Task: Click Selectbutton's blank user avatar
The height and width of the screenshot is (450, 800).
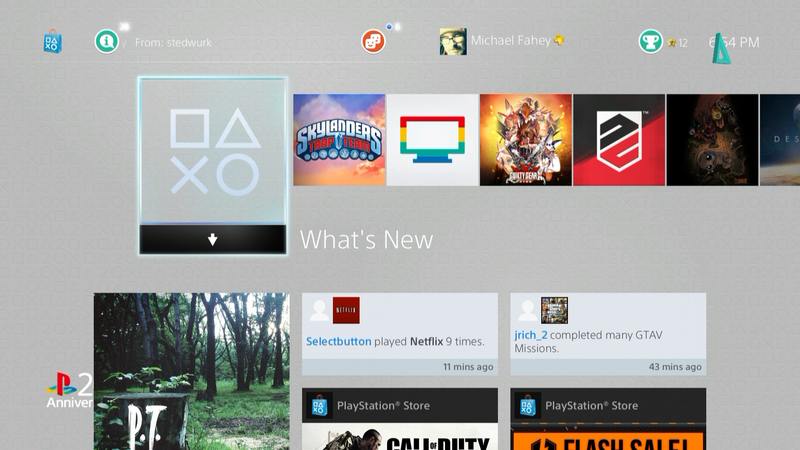Action: (x=319, y=310)
